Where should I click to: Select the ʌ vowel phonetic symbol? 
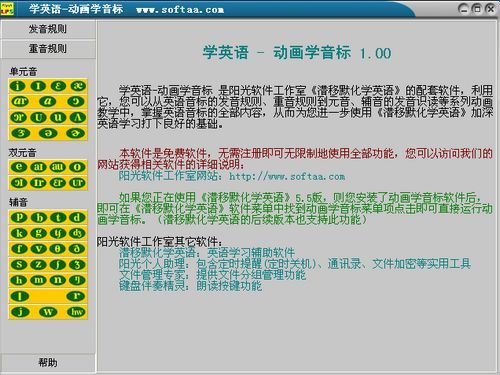click(78, 117)
